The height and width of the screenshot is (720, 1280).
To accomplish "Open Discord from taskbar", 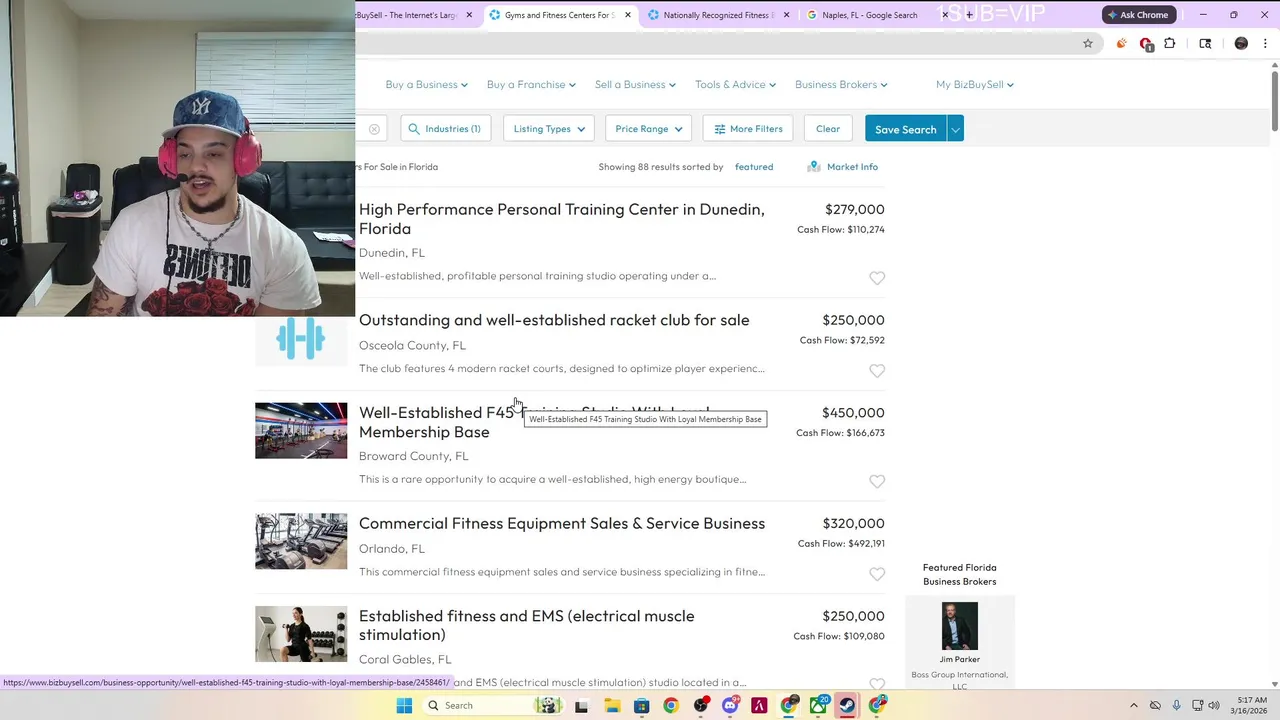I will (x=730, y=706).
